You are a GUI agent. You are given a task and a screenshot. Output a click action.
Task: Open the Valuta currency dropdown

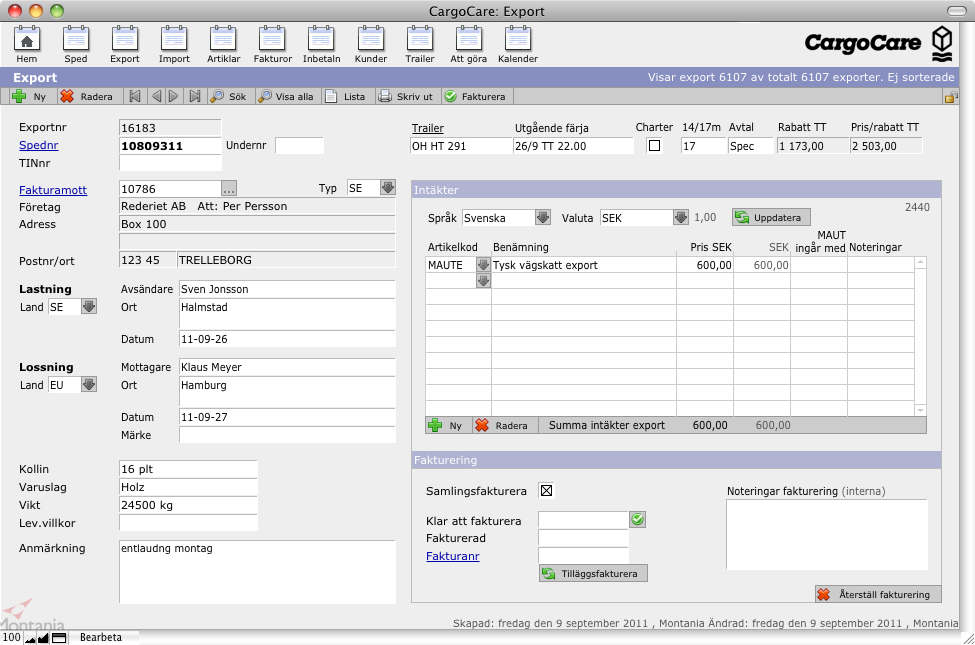(680, 218)
